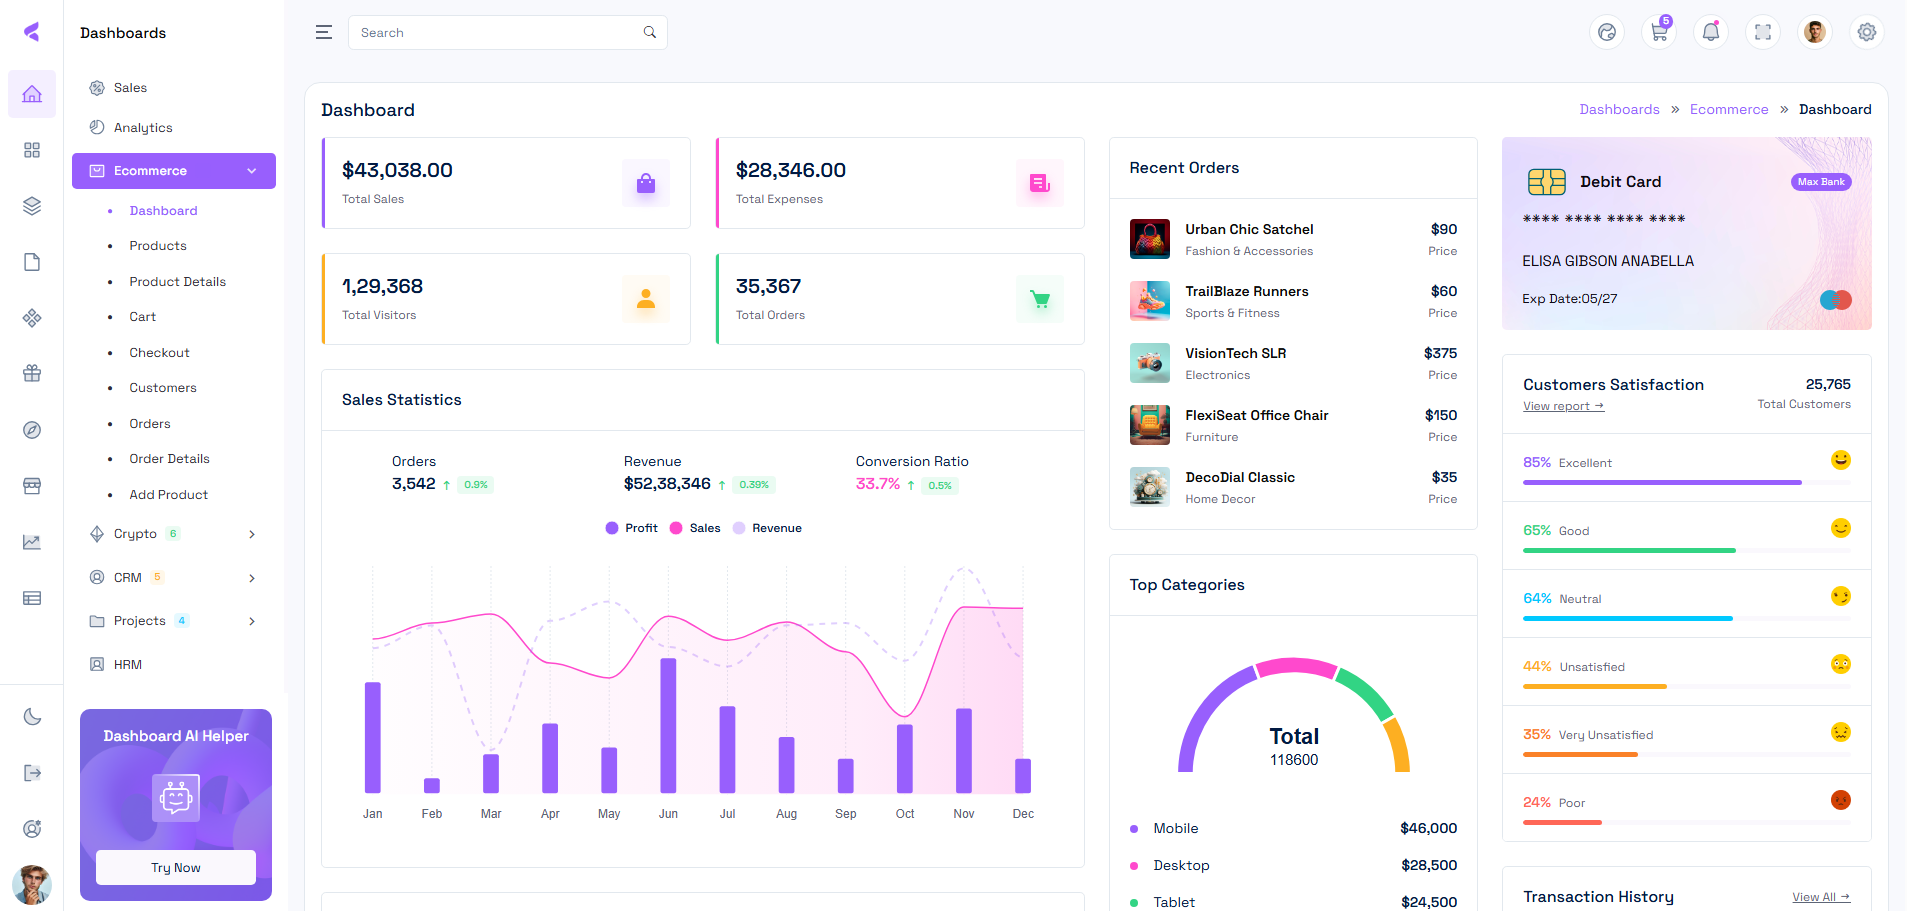The height and width of the screenshot is (911, 1907).
Task: Open Orders in the submenu
Action: (x=150, y=424)
